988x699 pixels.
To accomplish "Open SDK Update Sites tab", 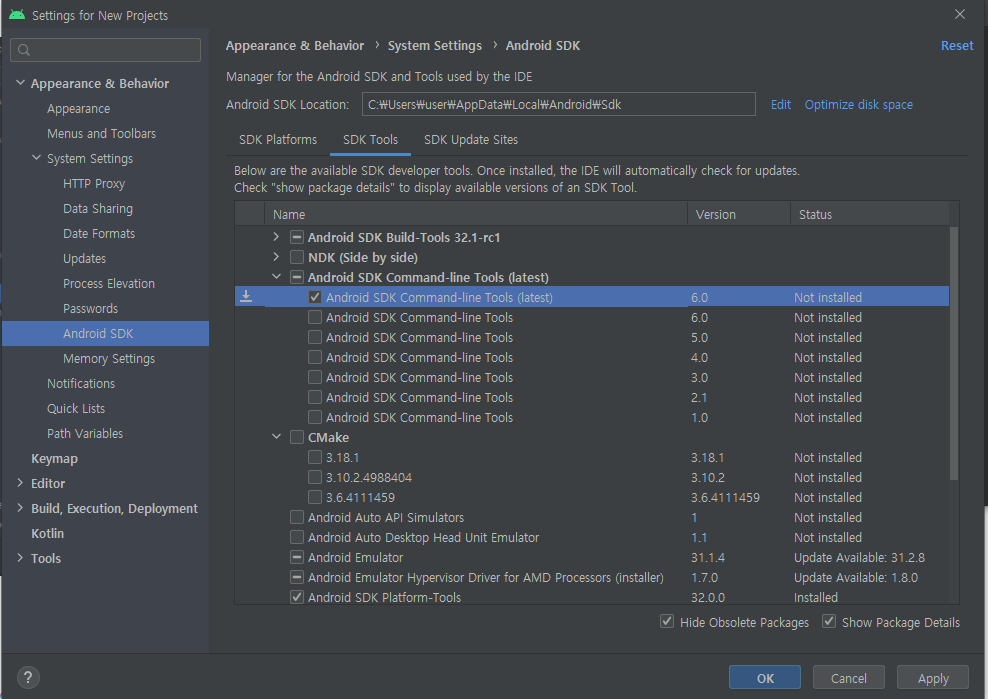I will [x=471, y=139].
